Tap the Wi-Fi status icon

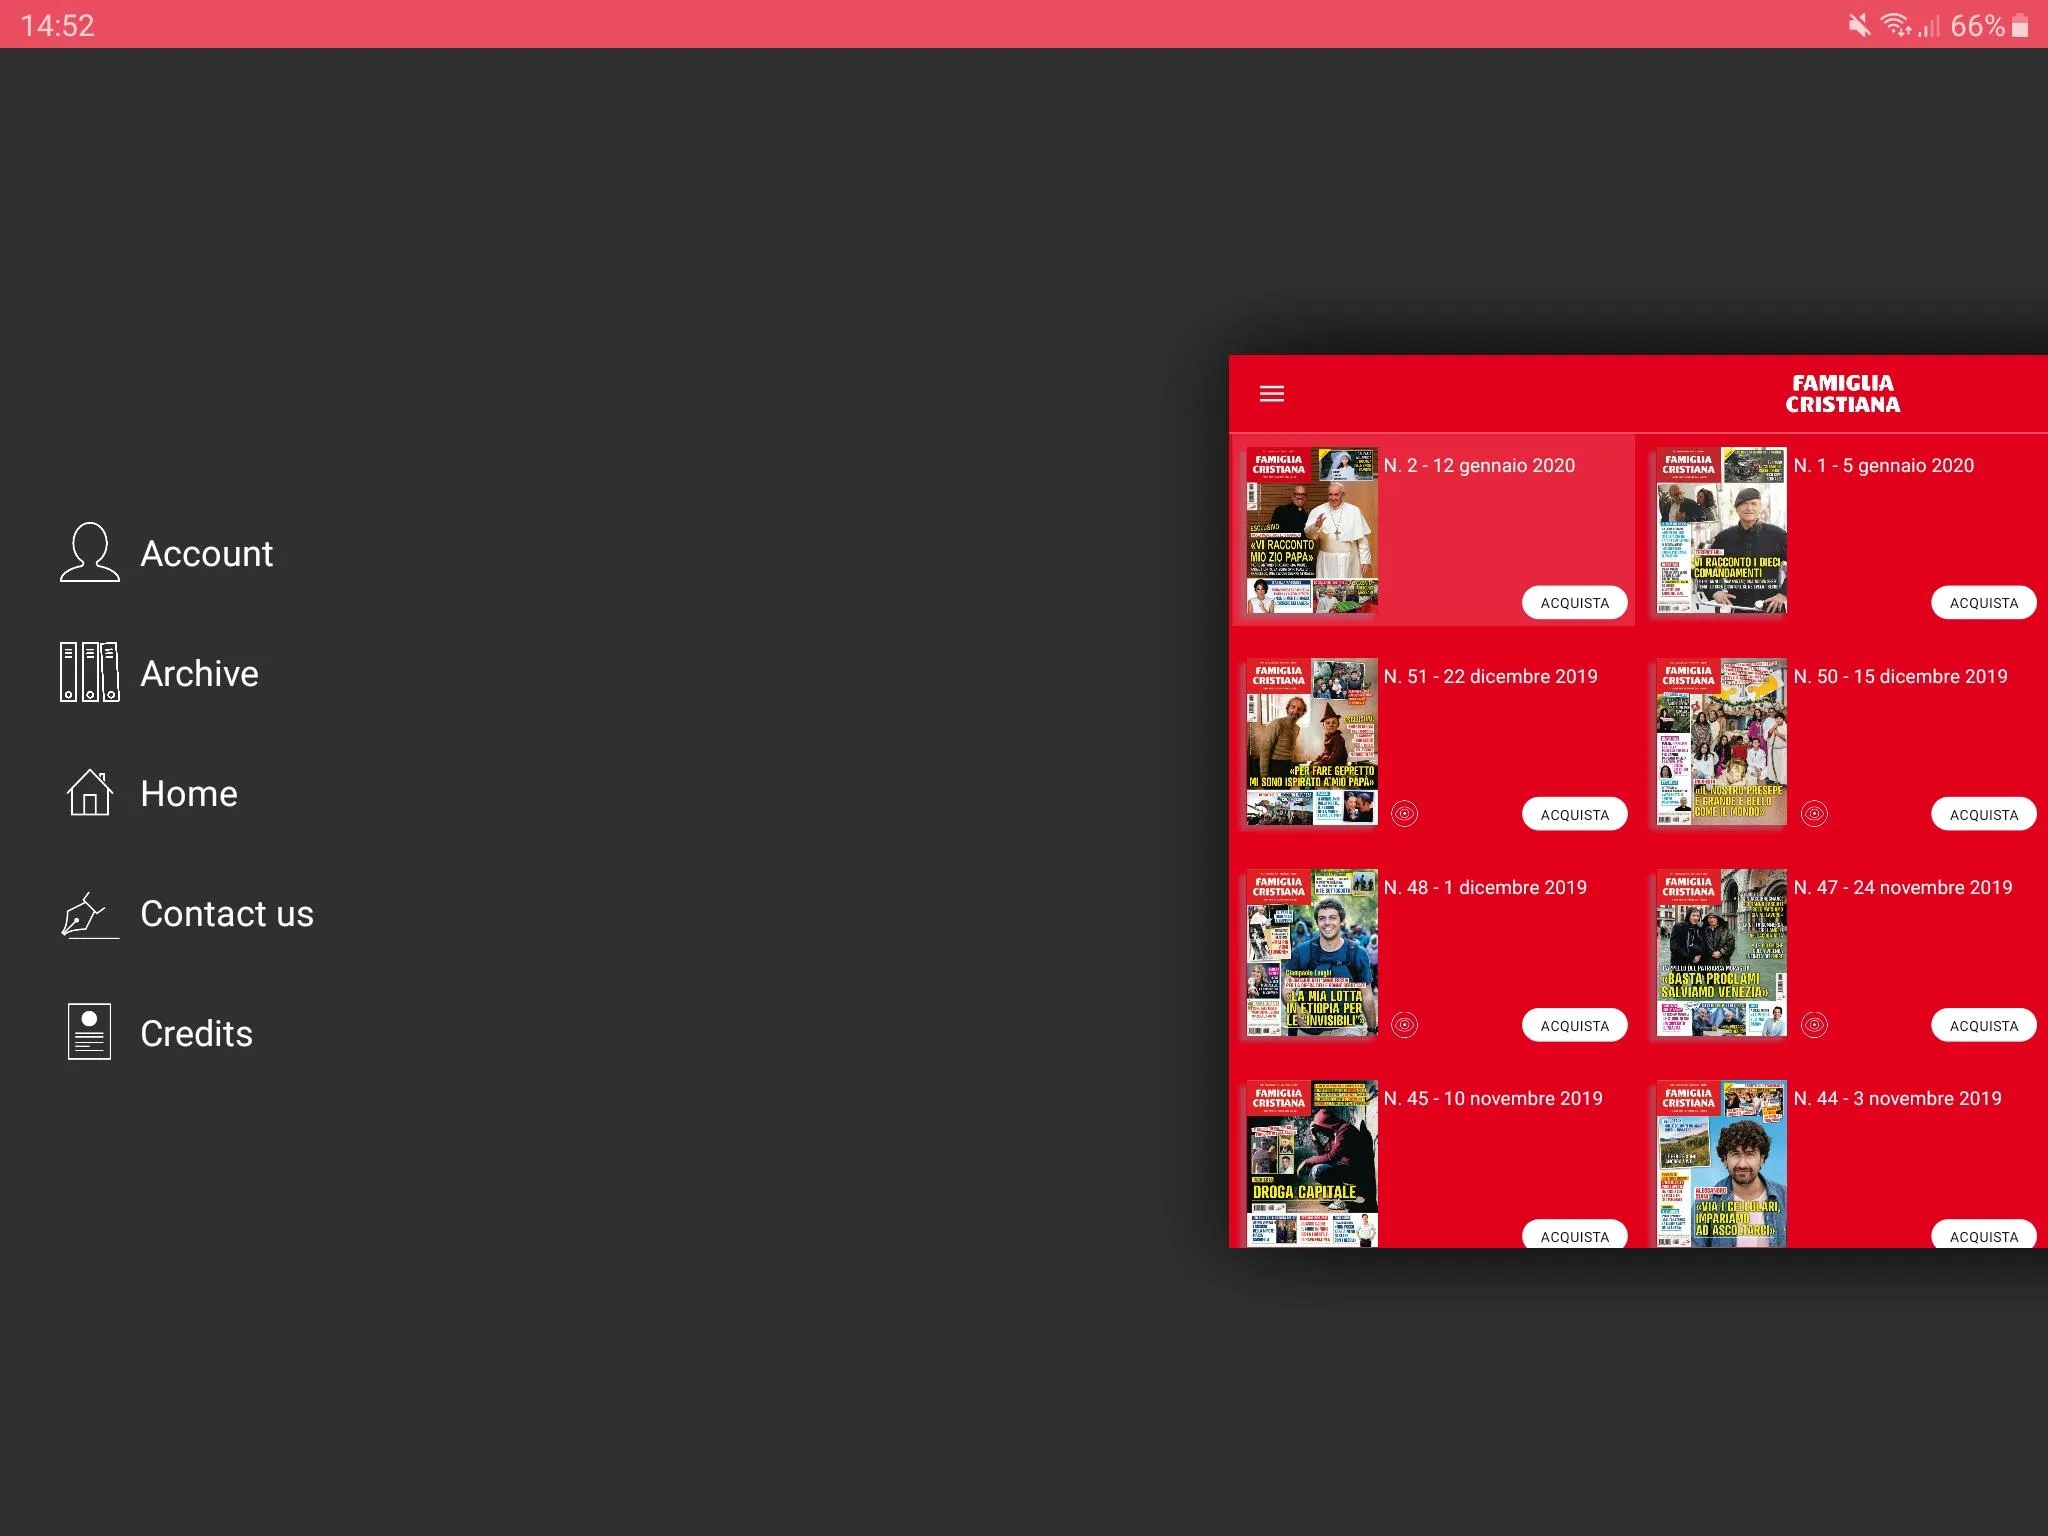(x=1895, y=25)
